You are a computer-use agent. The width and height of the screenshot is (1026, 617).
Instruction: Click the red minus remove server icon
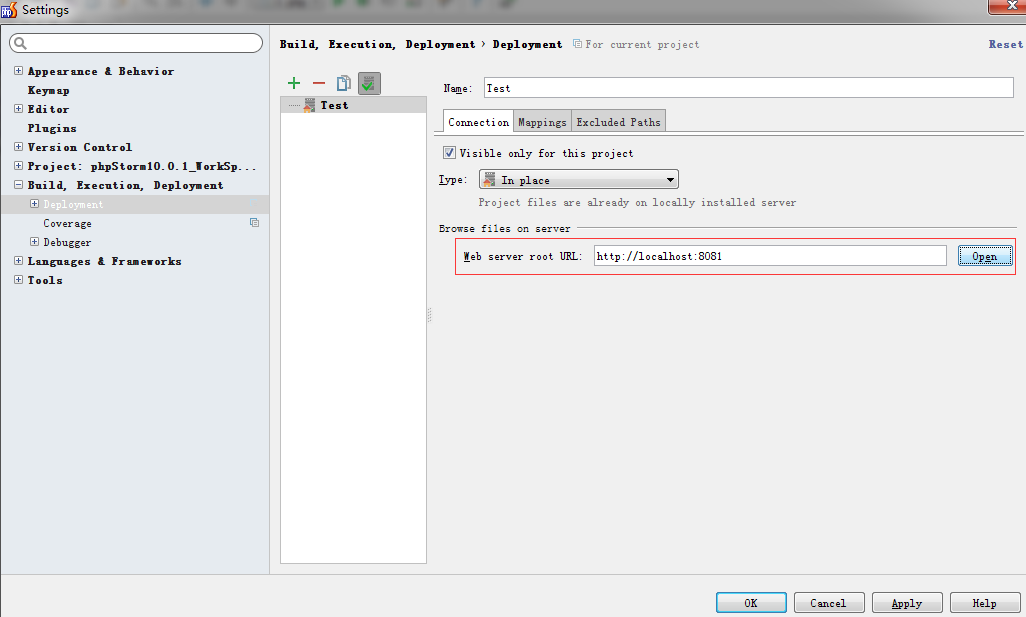tap(319, 83)
